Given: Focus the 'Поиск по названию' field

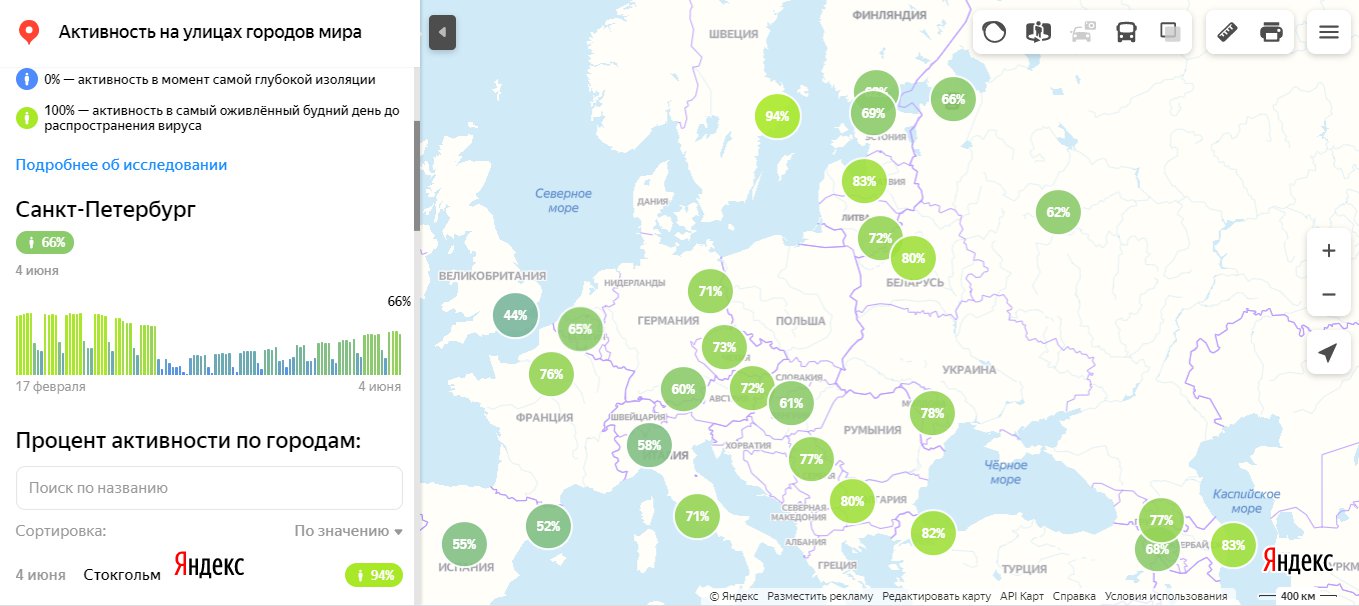Looking at the screenshot, I should pyautogui.click(x=209, y=488).
